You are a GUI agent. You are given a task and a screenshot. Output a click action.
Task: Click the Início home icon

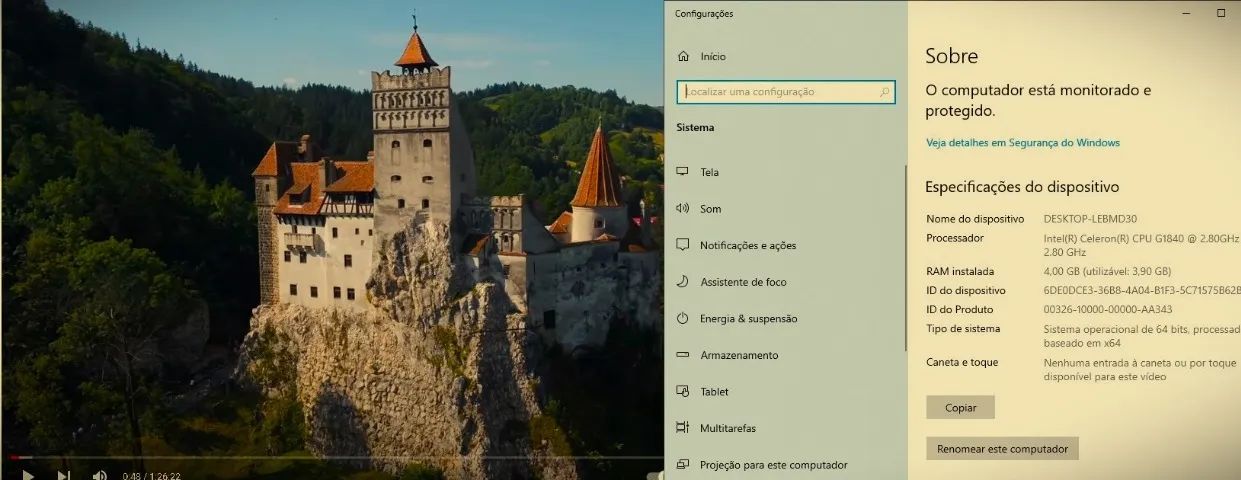tap(683, 56)
